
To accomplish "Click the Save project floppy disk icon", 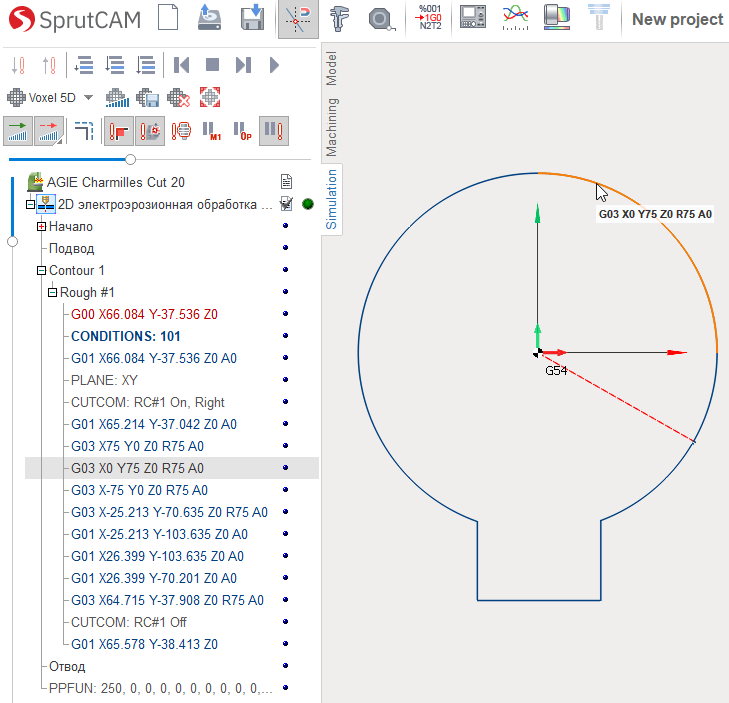I will pos(252,18).
